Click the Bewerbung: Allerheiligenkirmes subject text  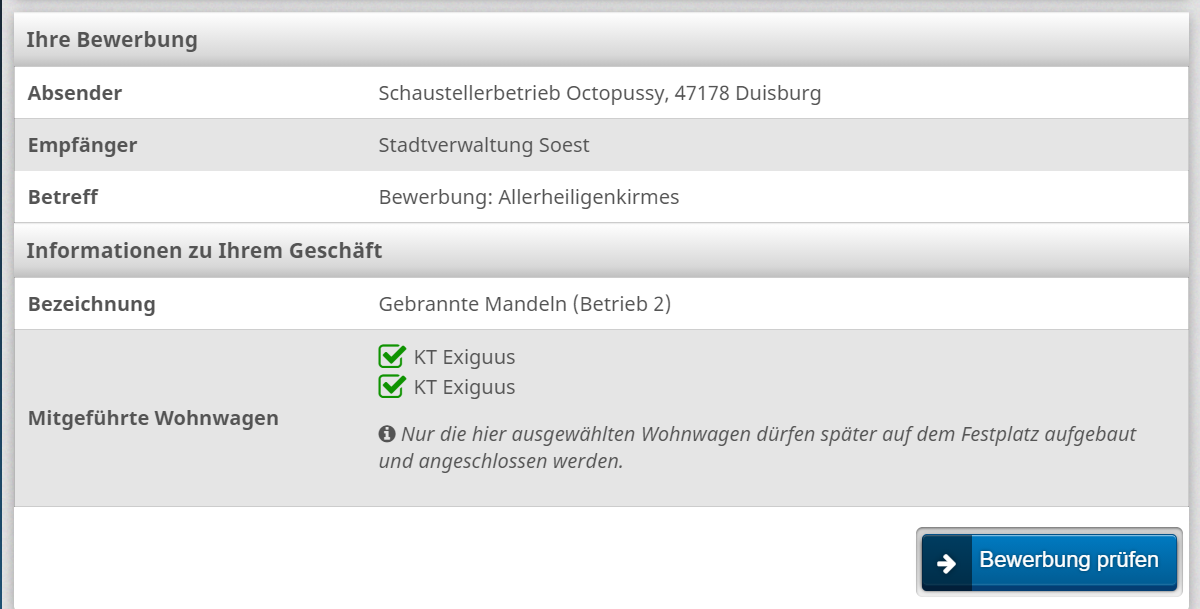[529, 198]
